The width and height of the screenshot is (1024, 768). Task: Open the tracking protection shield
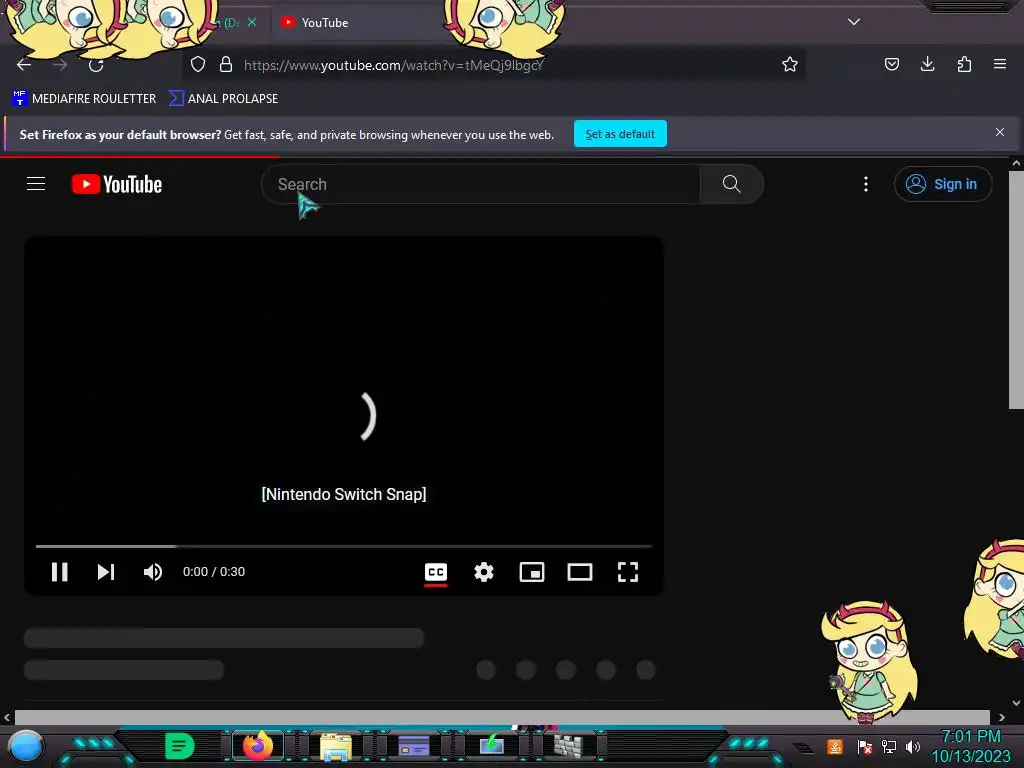tap(198, 64)
